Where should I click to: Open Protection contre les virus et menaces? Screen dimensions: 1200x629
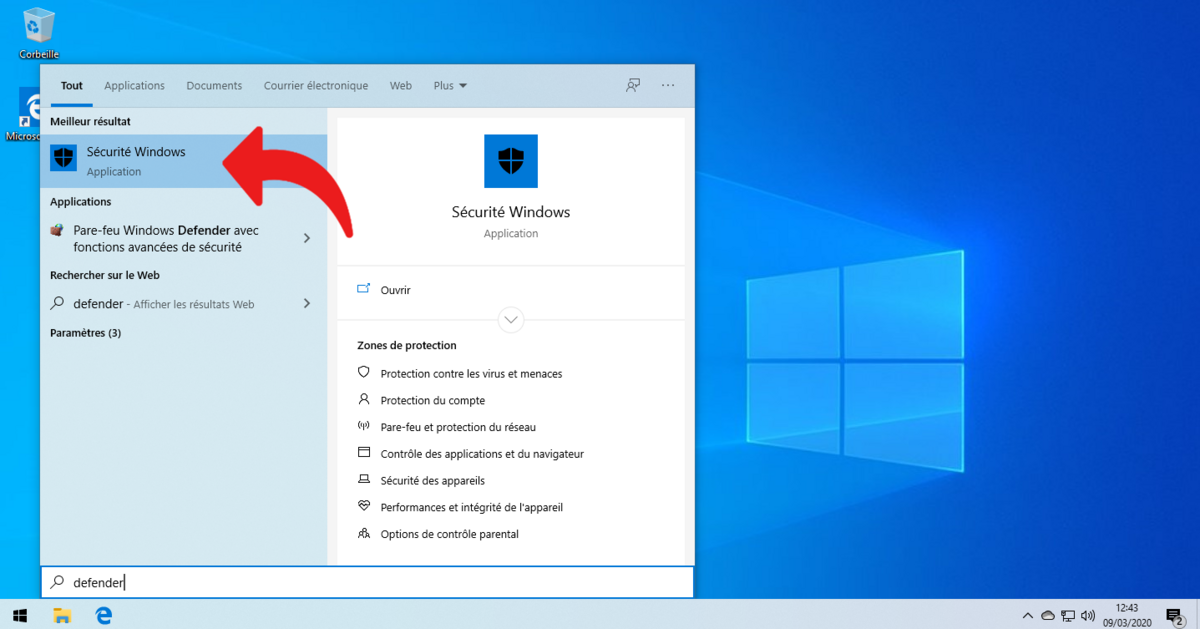point(471,373)
